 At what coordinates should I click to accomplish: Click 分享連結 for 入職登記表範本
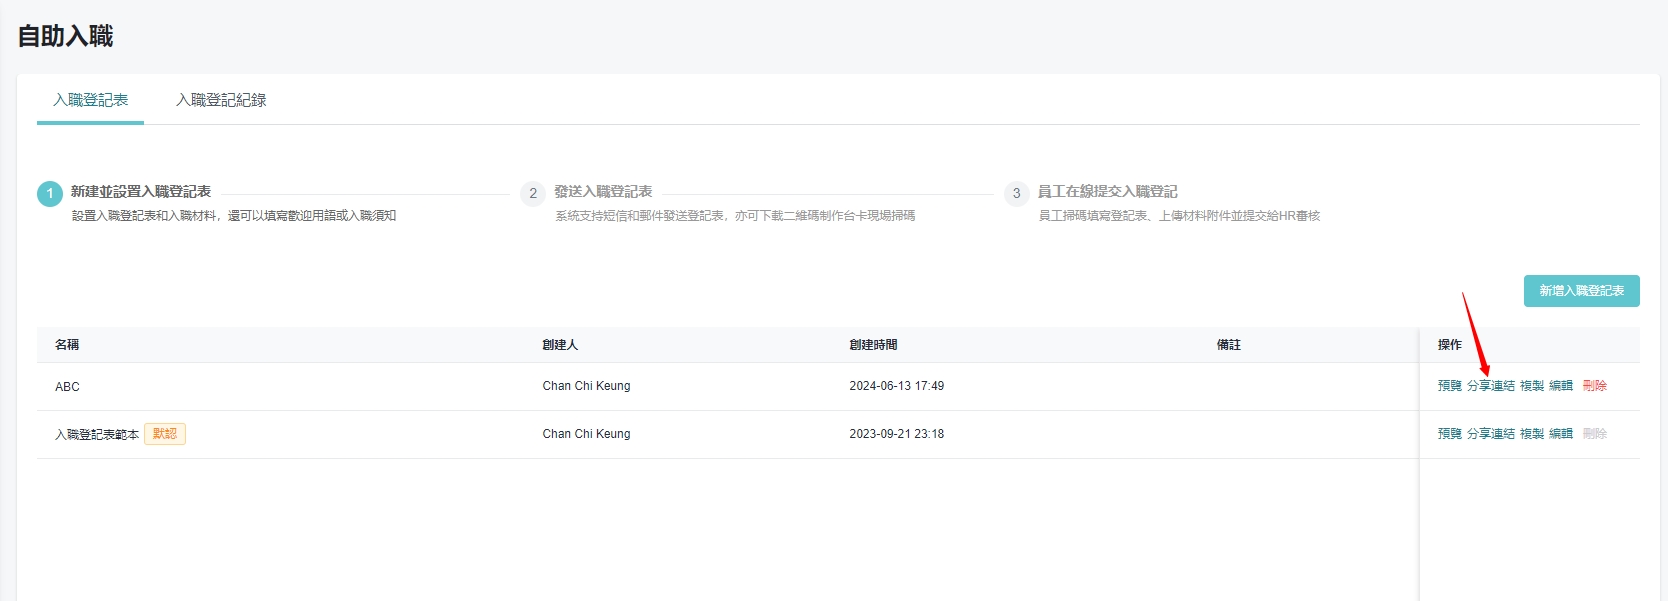point(1490,434)
